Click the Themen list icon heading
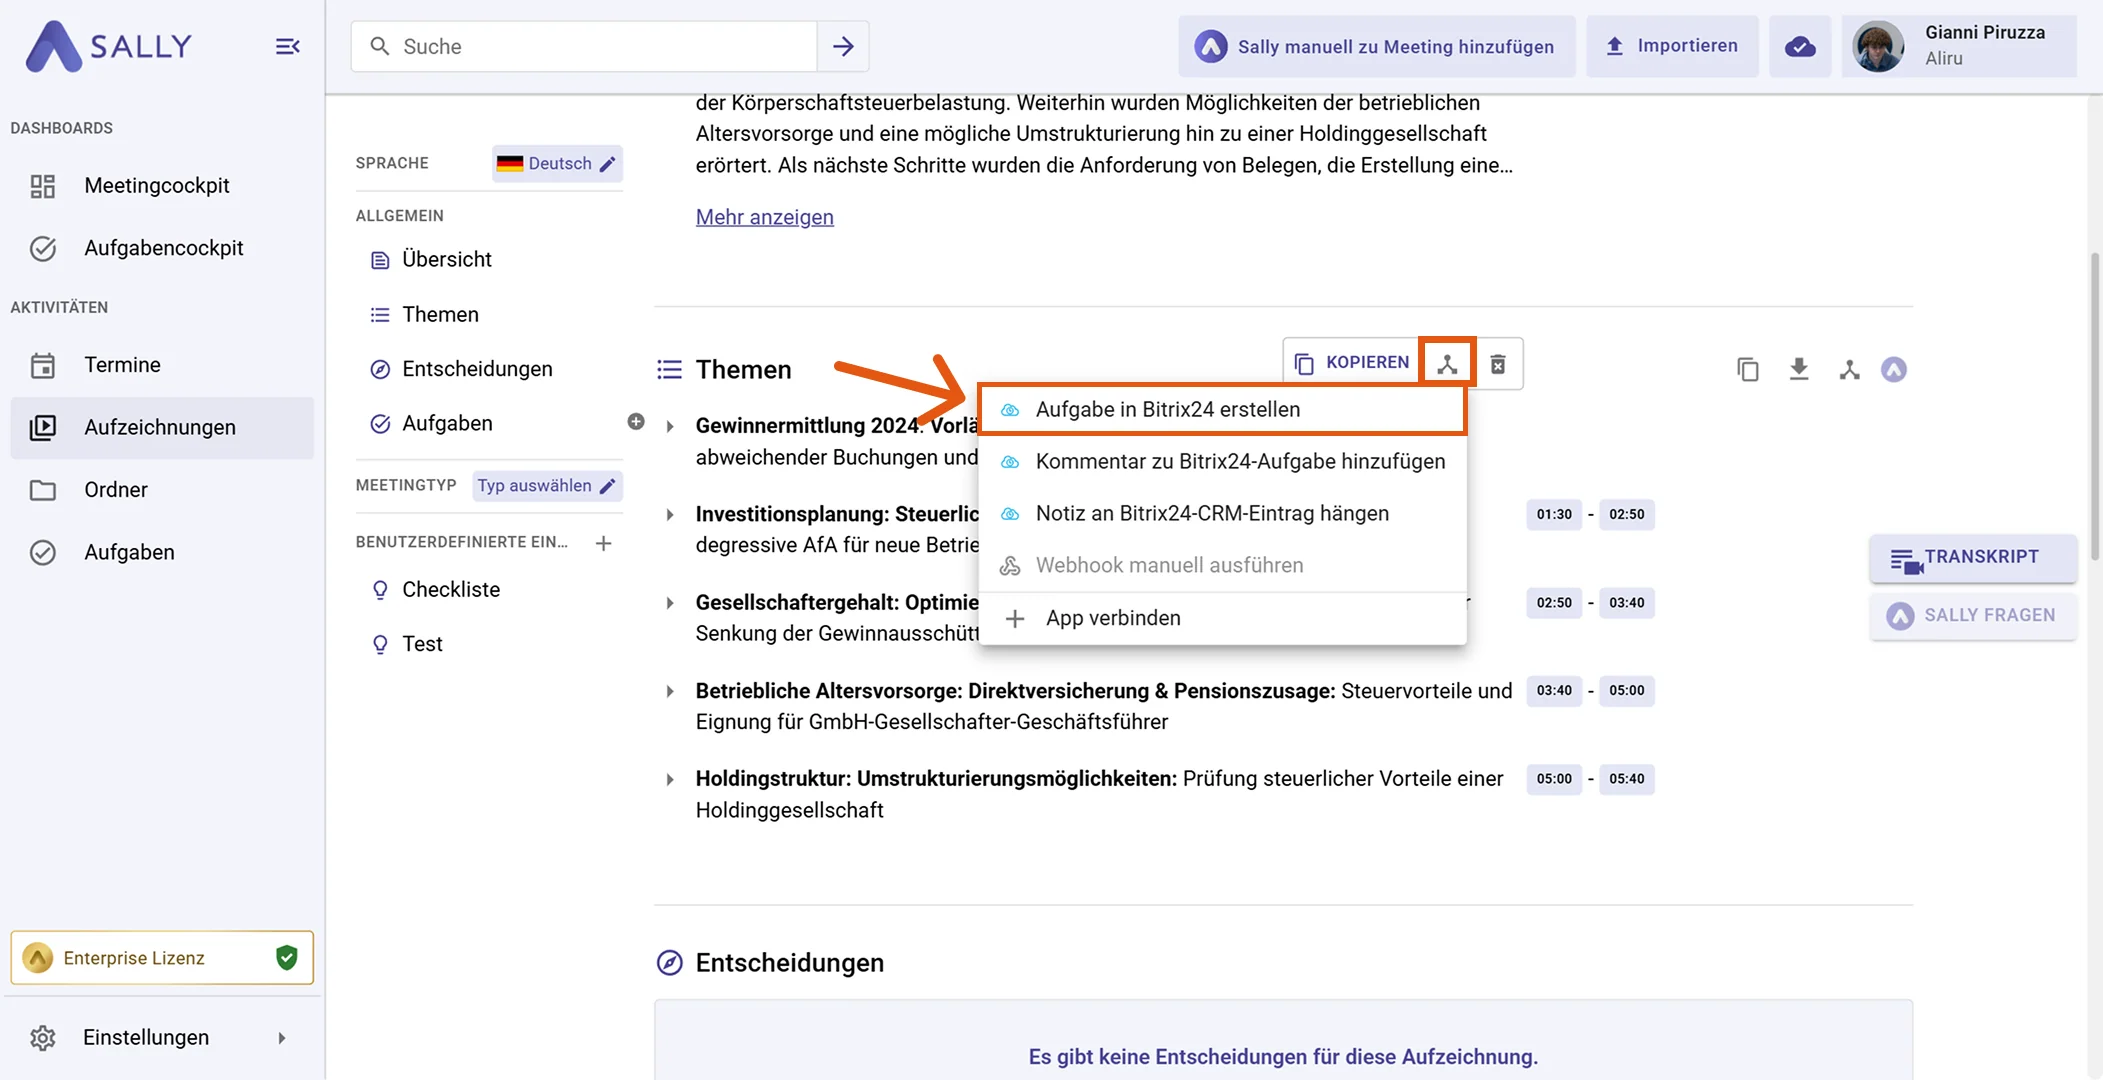 669,370
